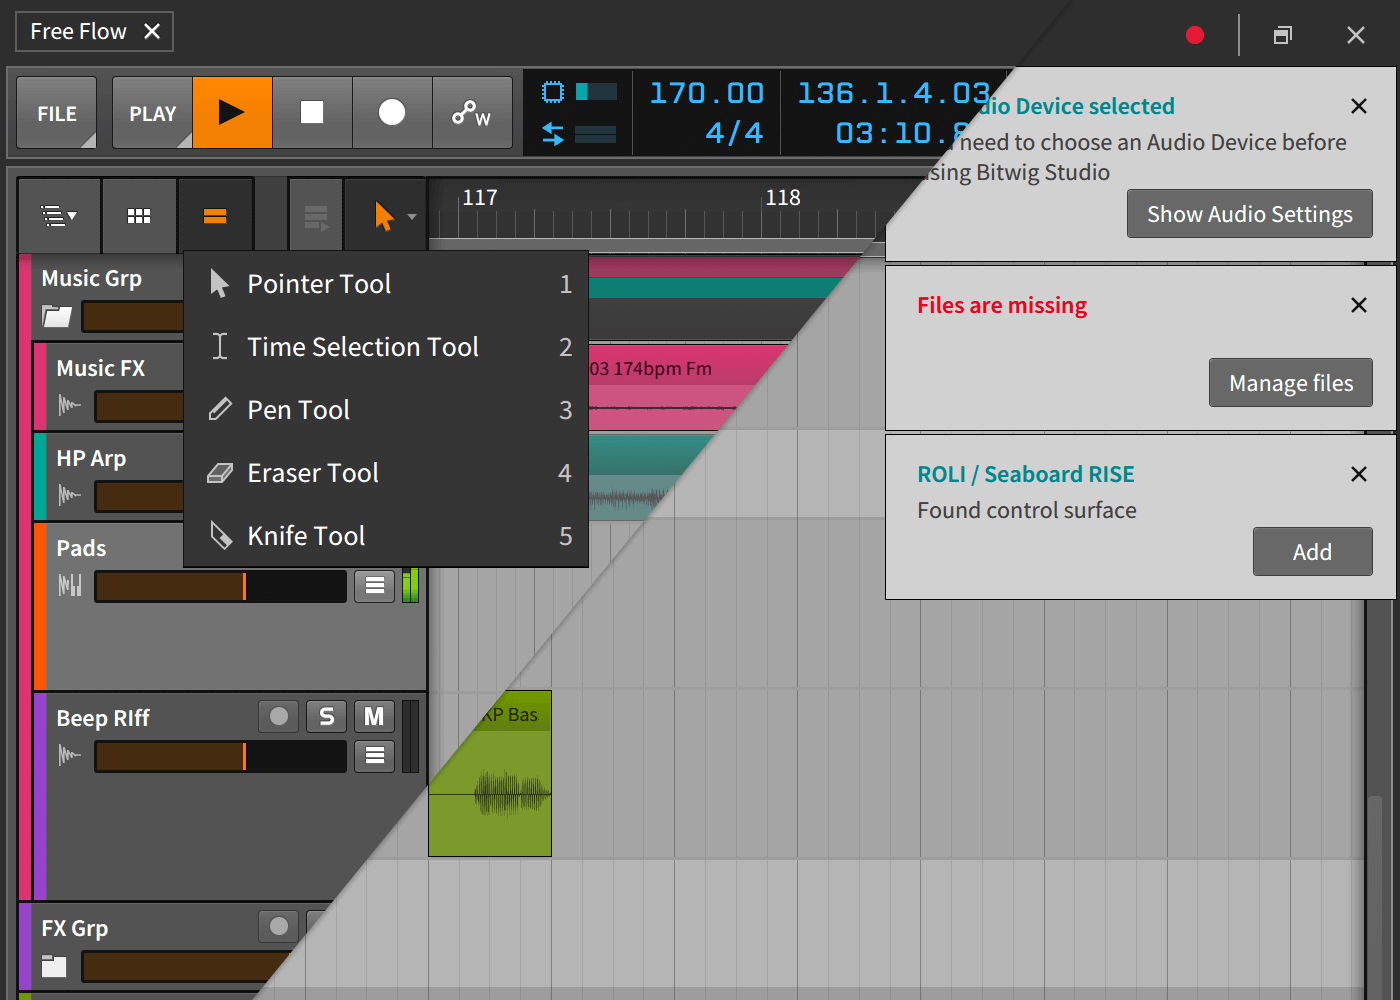Open the Music Grp track folder

pyautogui.click(x=56, y=316)
